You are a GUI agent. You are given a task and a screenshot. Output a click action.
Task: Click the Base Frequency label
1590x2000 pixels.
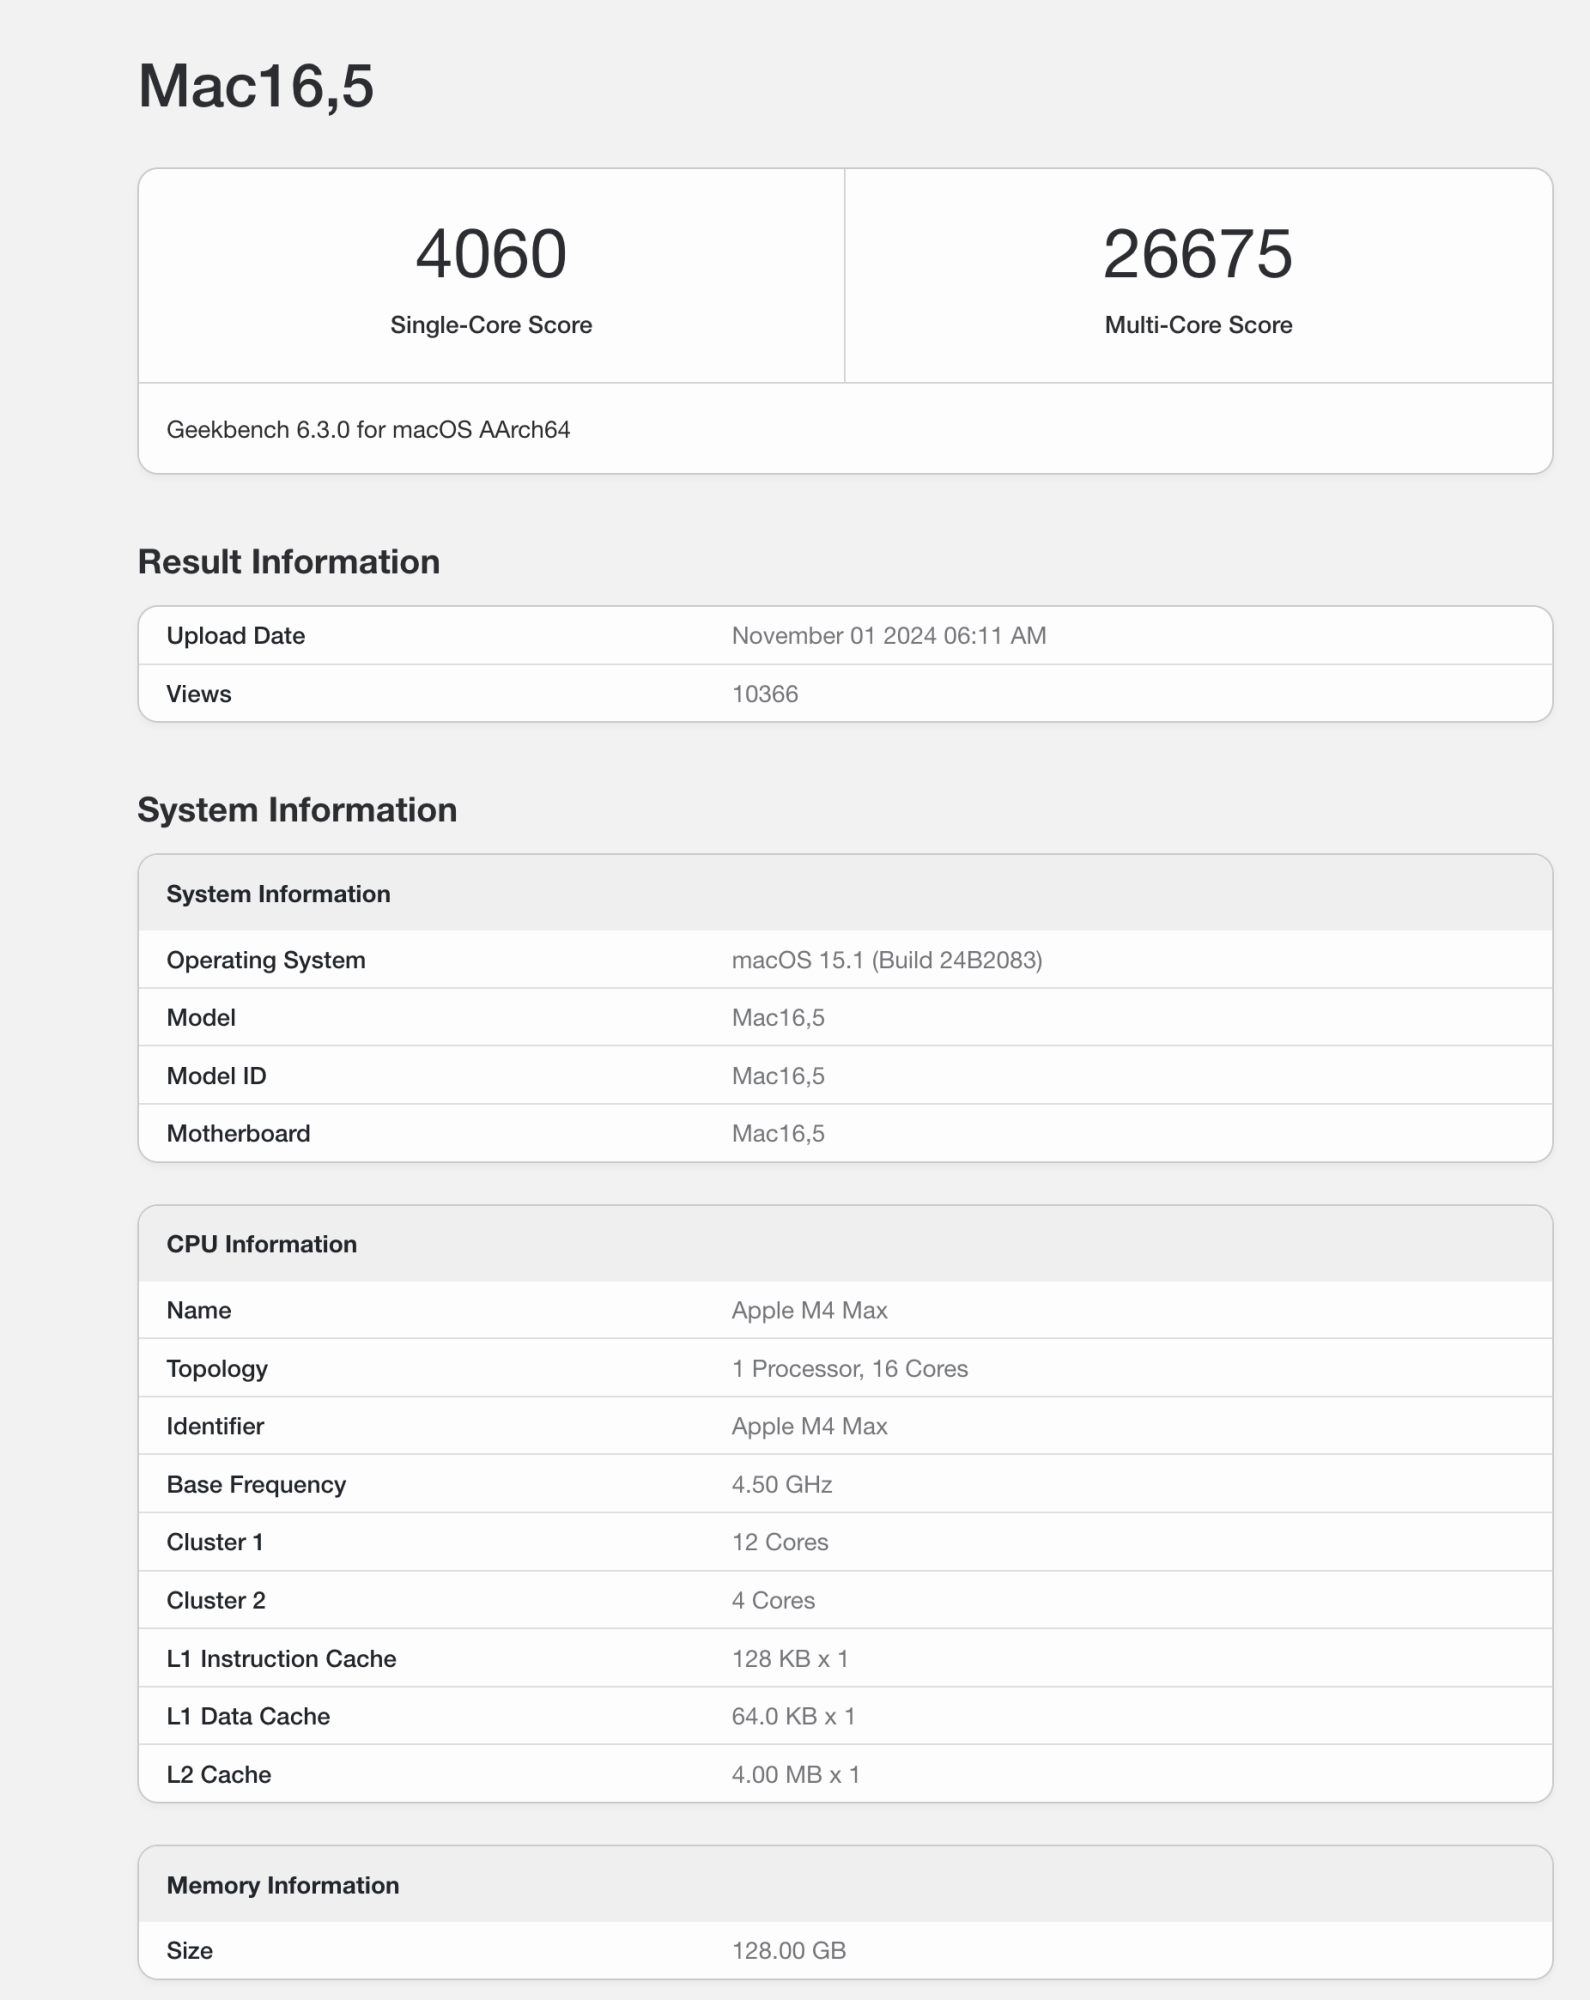pyautogui.click(x=256, y=1485)
